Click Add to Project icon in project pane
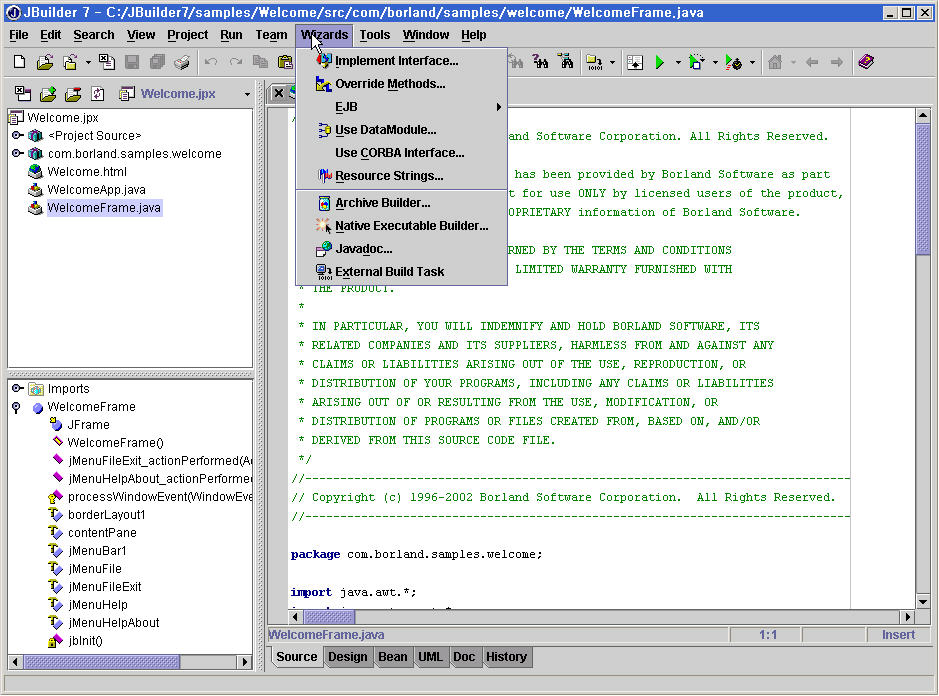 pos(47,94)
